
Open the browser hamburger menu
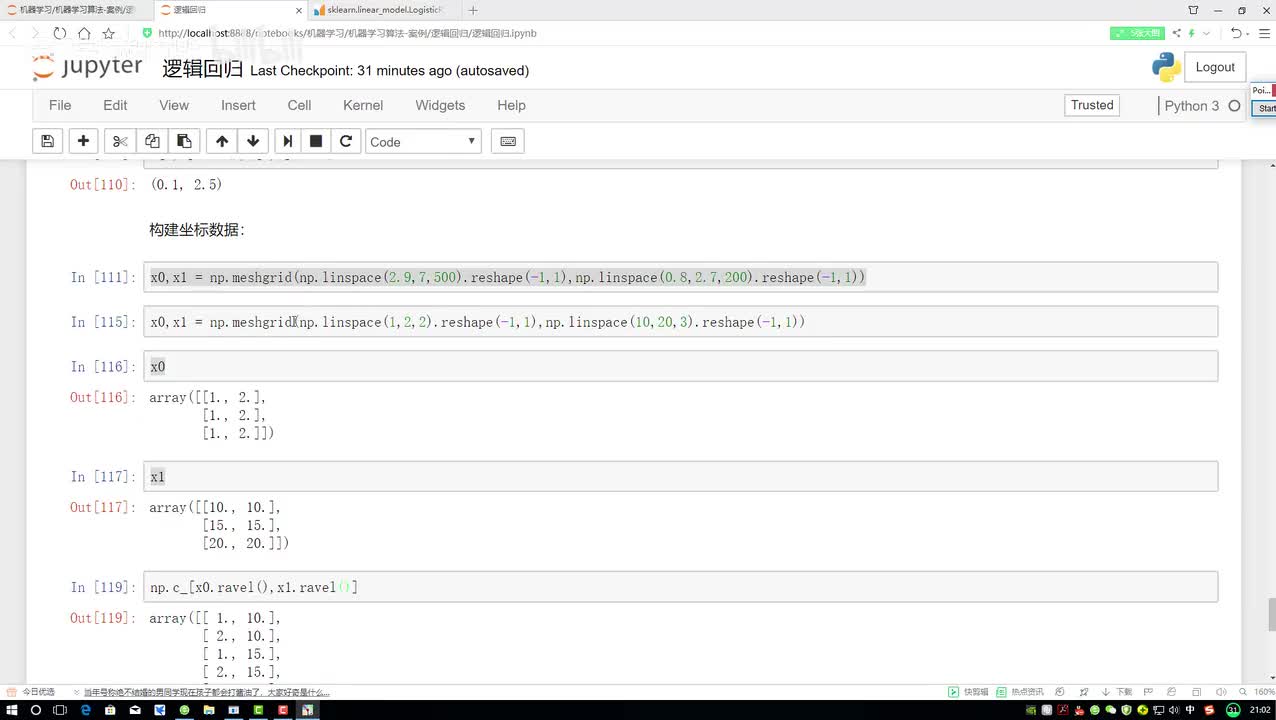click(x=1264, y=33)
